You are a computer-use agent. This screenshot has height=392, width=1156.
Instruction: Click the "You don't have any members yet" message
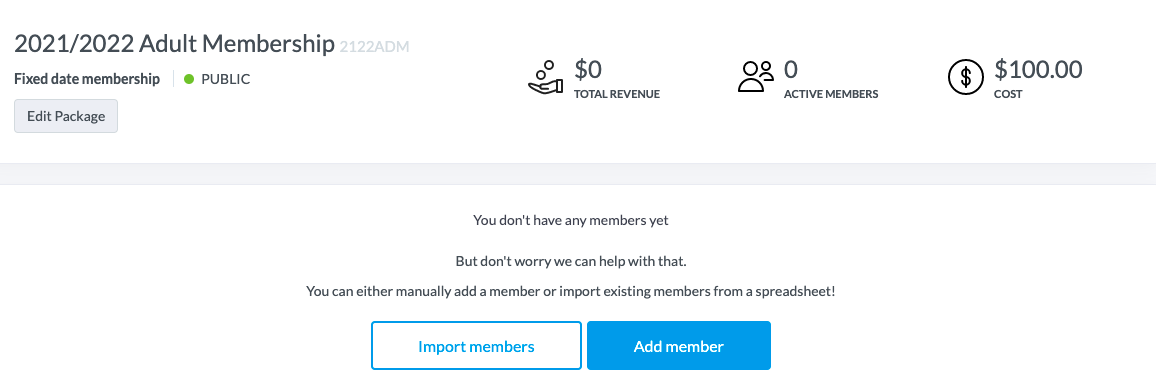tap(571, 220)
